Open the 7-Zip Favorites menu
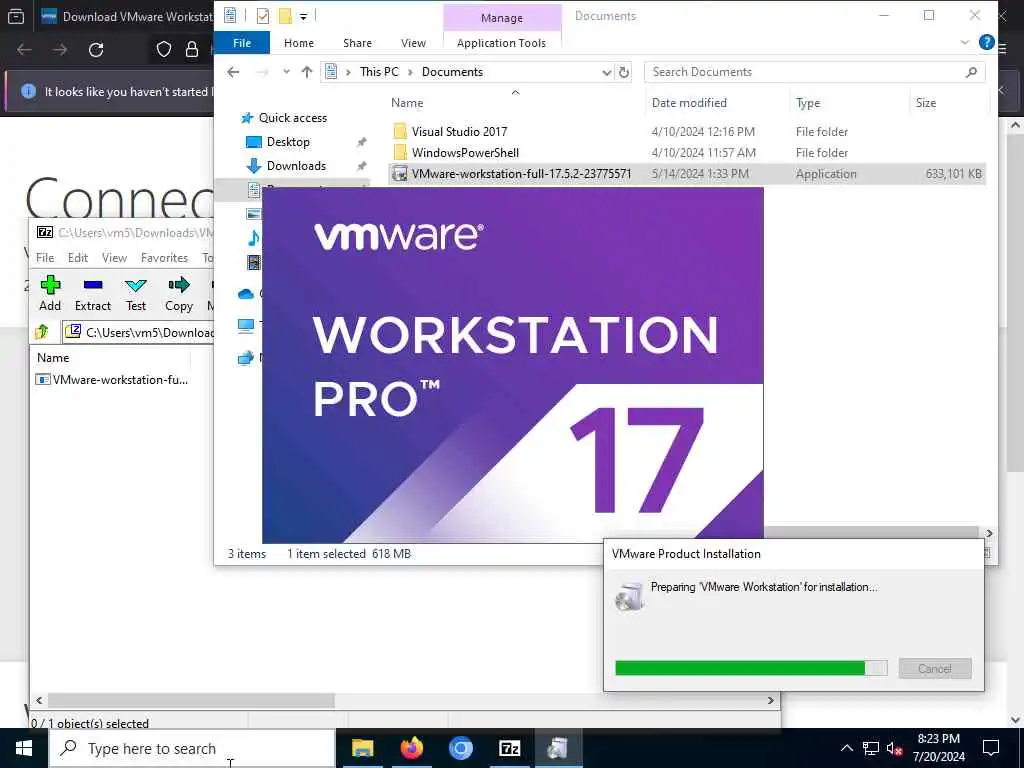 tap(165, 257)
